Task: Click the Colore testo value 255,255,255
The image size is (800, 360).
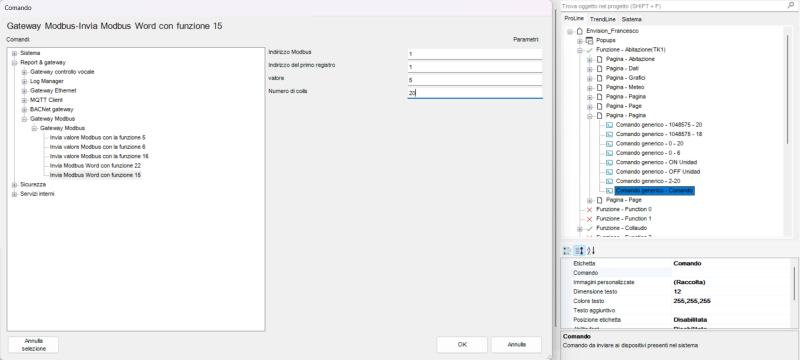Action: click(x=731, y=301)
